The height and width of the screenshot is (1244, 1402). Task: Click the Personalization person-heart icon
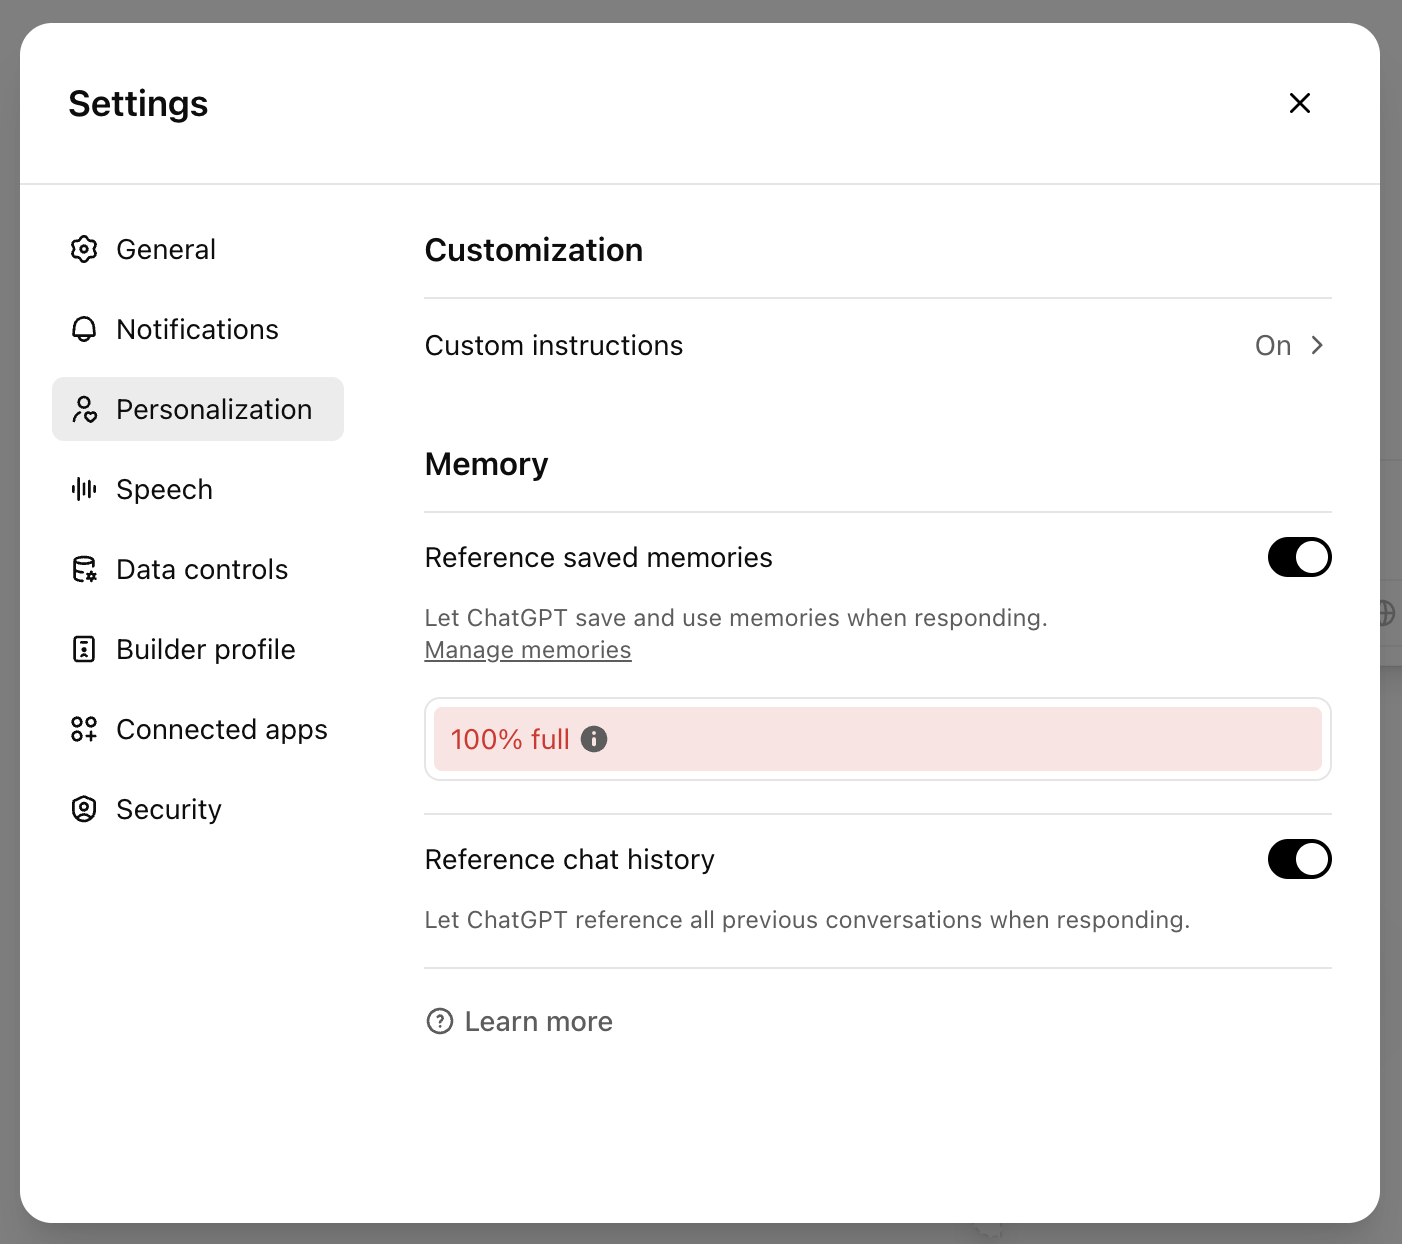84,409
